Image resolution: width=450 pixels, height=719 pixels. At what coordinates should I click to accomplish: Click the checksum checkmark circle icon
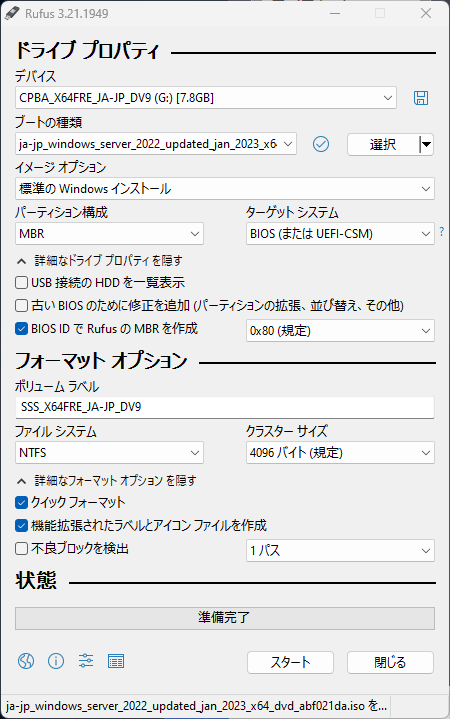pos(321,144)
